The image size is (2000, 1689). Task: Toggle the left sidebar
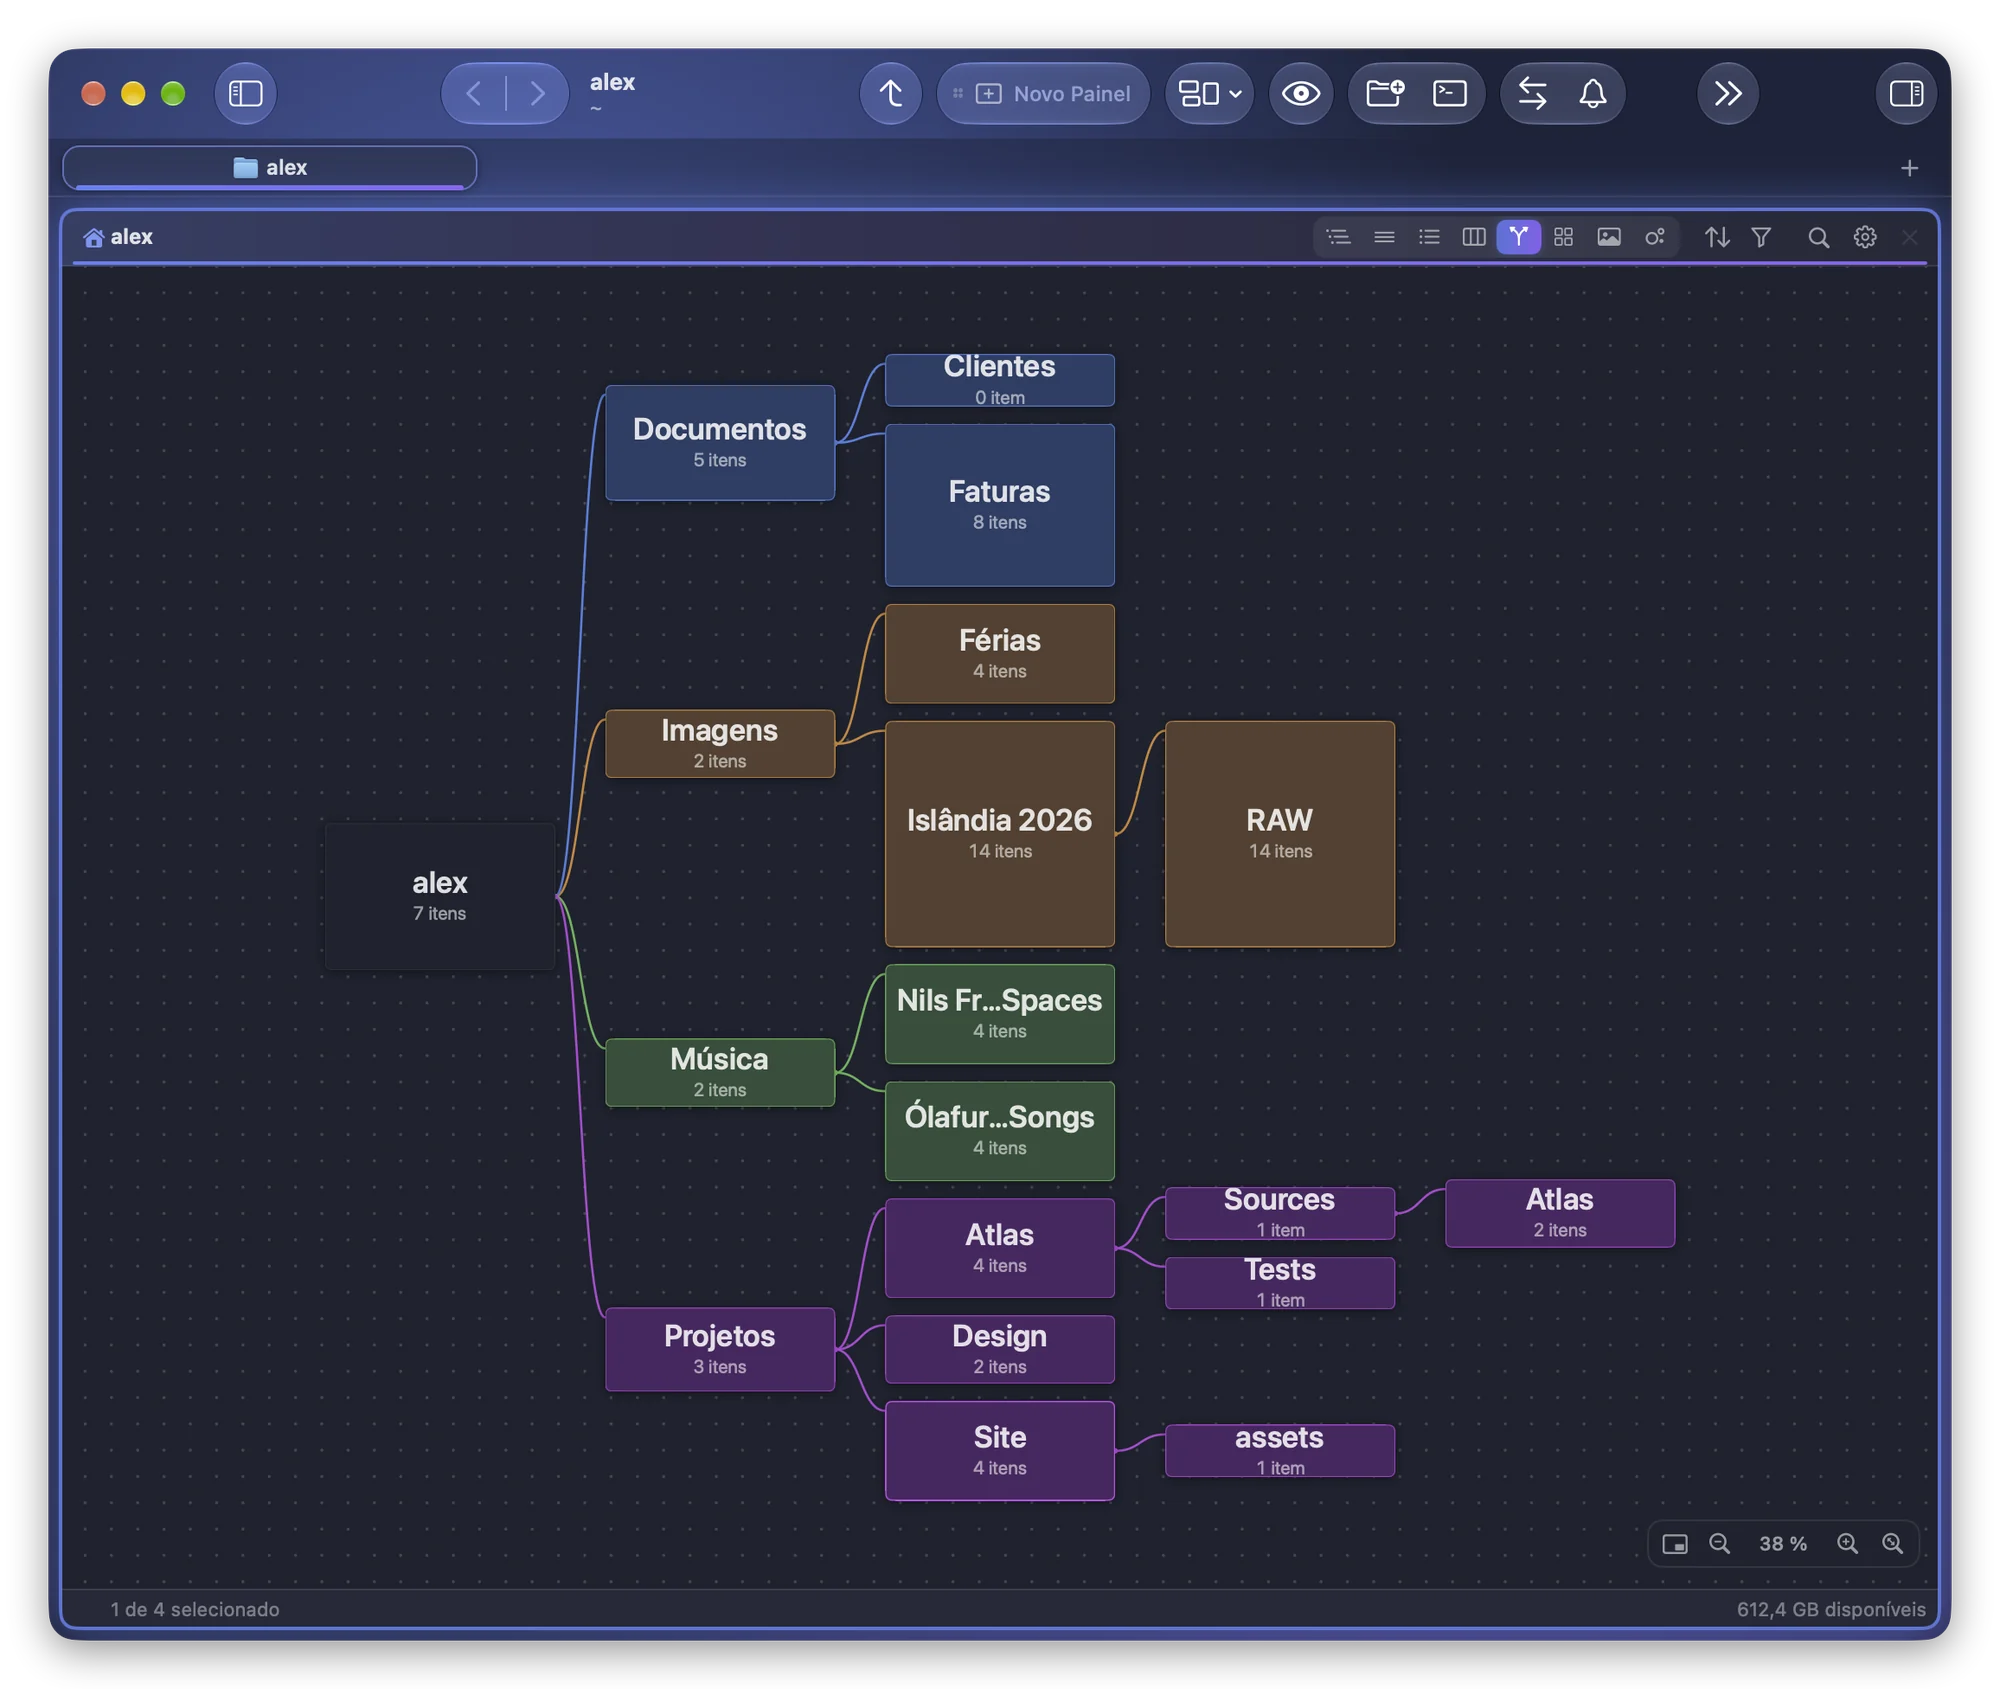(x=246, y=94)
